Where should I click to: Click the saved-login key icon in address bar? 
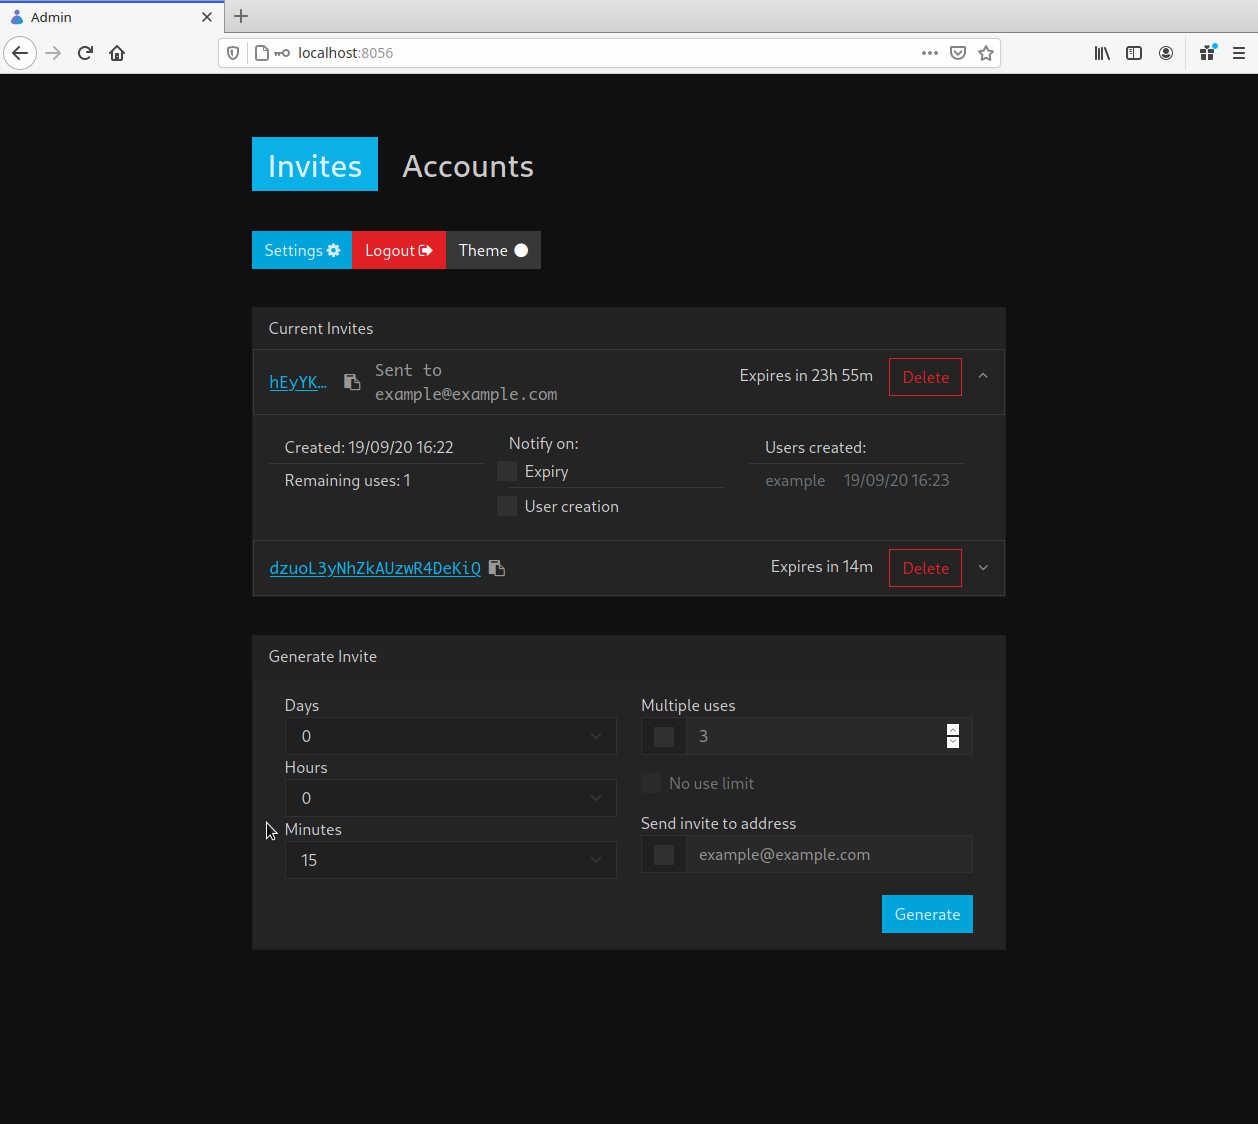coord(283,53)
